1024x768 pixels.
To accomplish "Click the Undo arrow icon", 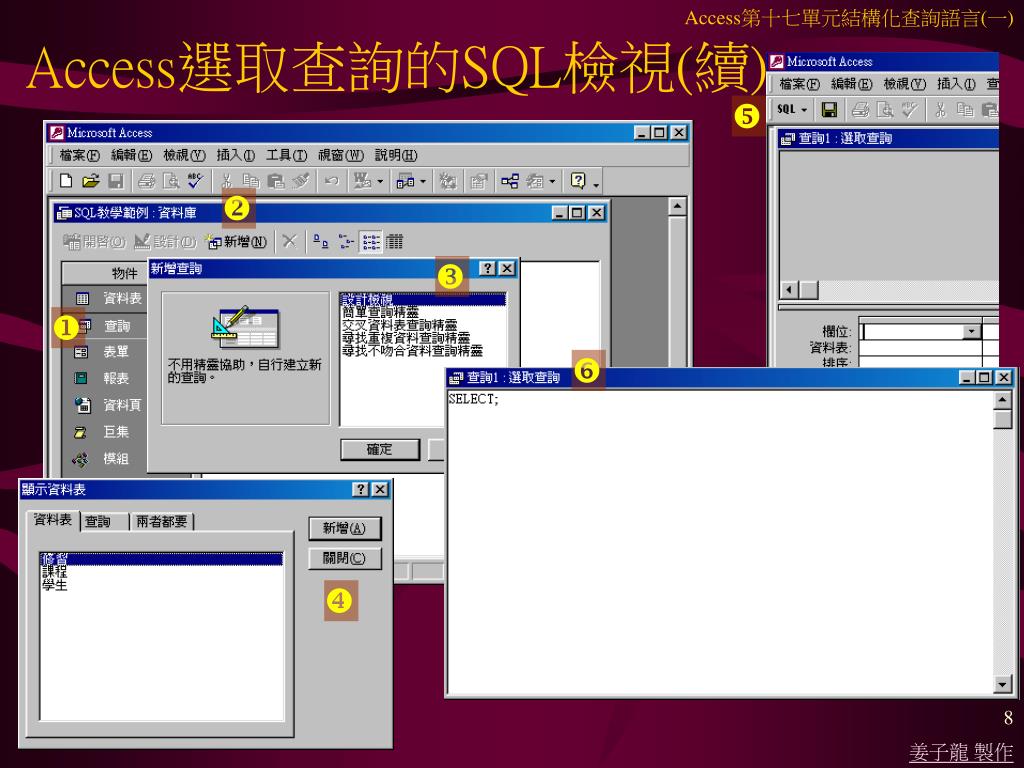I will pos(332,181).
